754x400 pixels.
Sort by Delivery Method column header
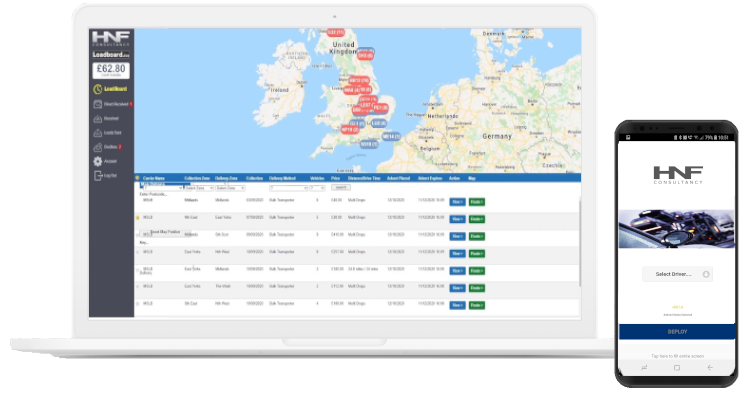282,178
